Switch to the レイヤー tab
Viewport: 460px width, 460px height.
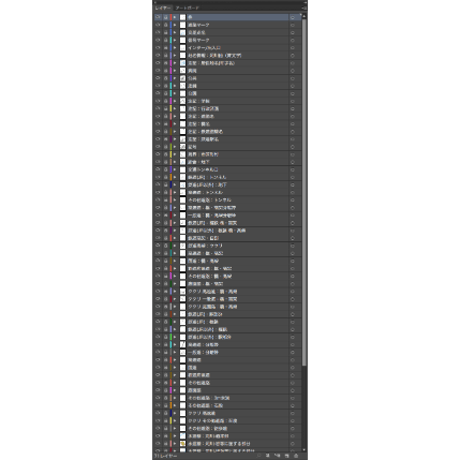(163, 8)
